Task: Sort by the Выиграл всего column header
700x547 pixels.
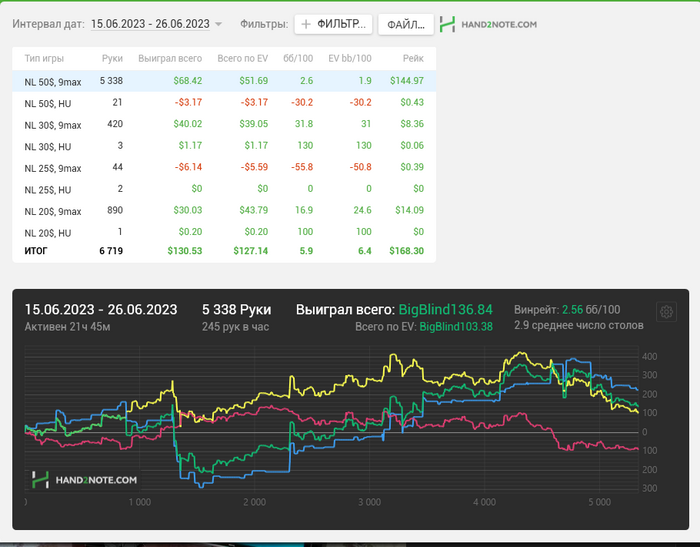Action: [x=170, y=58]
